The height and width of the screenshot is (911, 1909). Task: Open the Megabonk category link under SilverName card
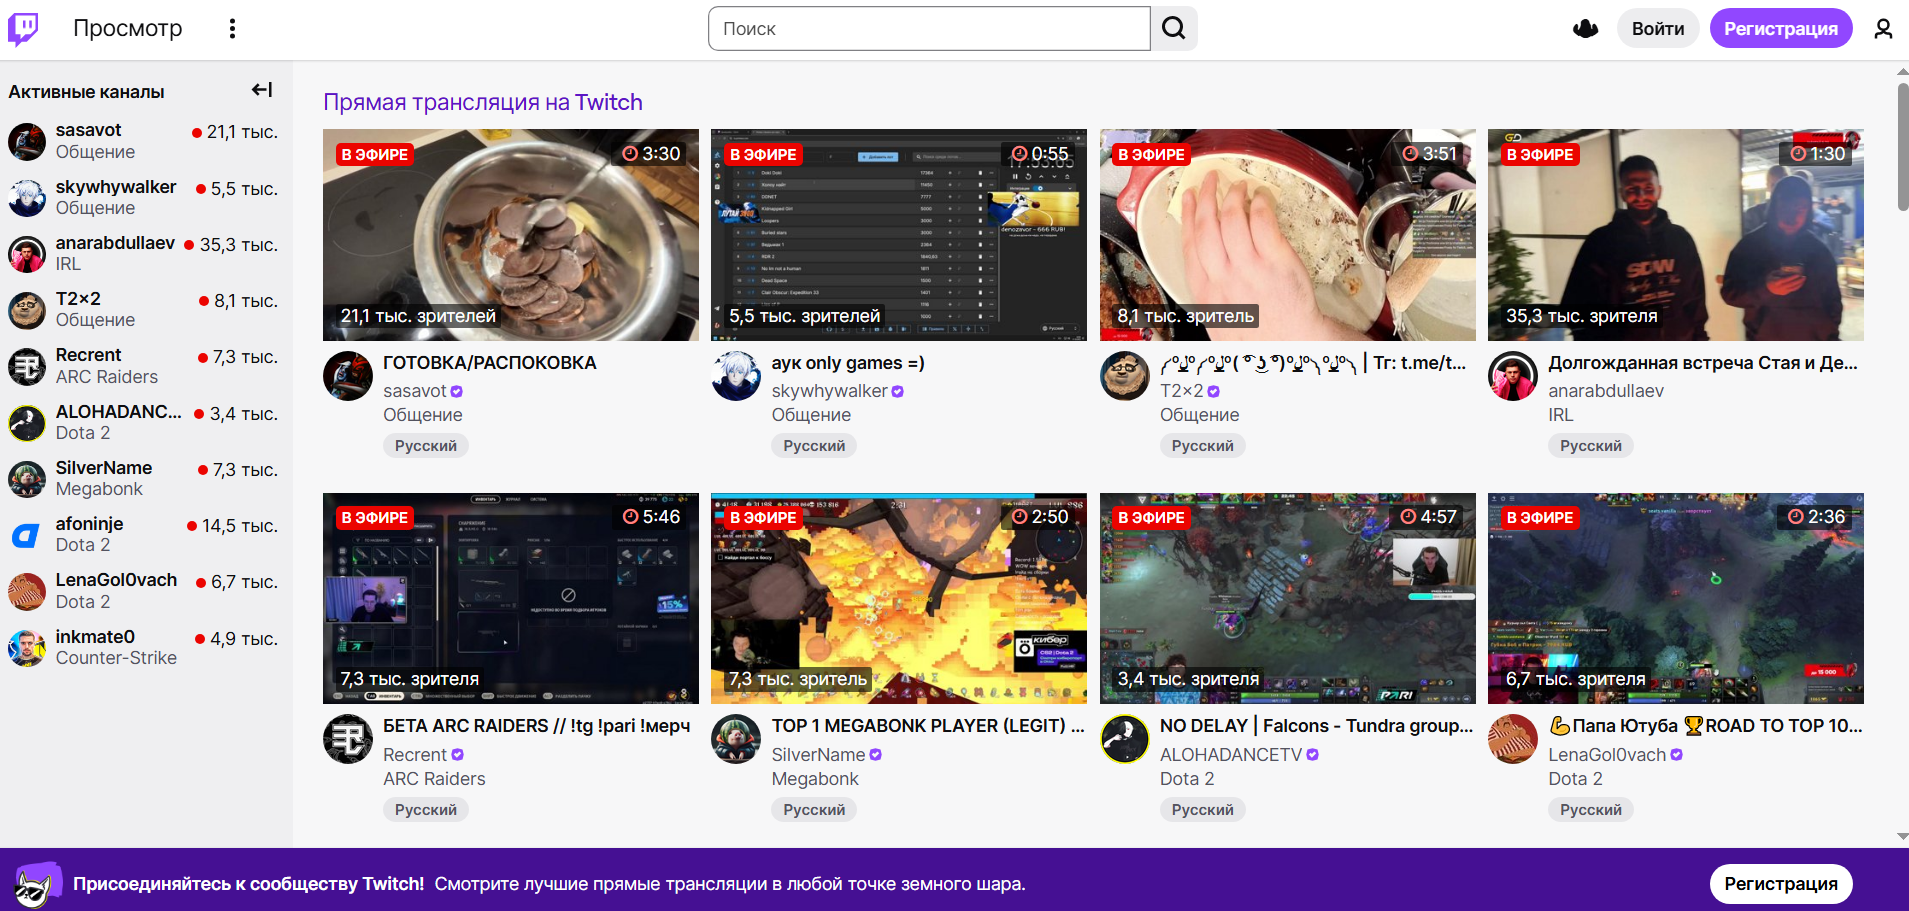click(x=815, y=779)
